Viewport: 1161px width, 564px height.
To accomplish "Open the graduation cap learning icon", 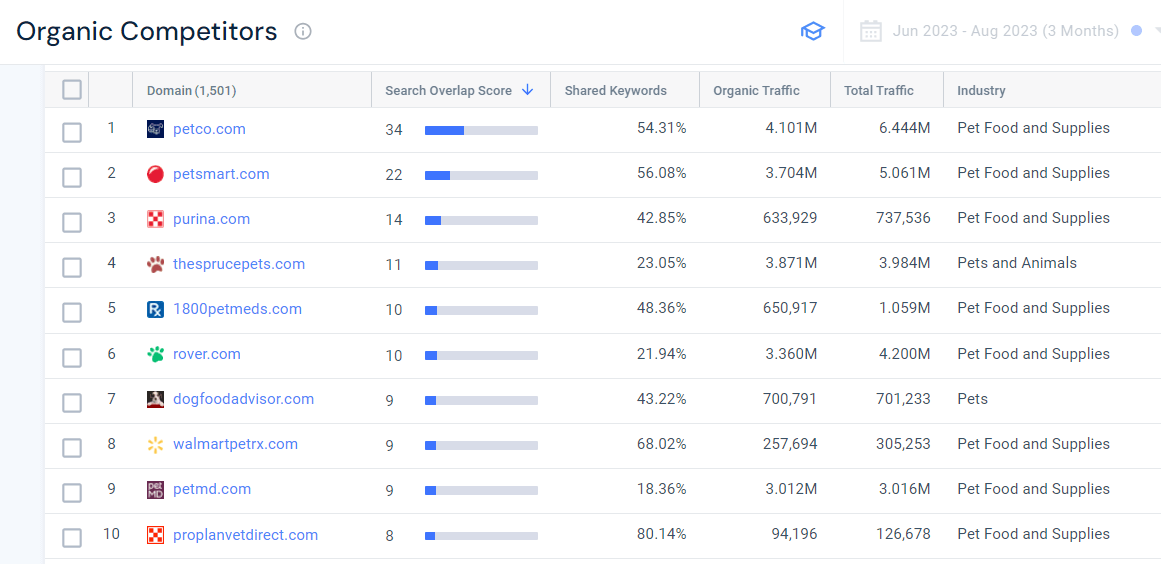I will click(x=812, y=32).
